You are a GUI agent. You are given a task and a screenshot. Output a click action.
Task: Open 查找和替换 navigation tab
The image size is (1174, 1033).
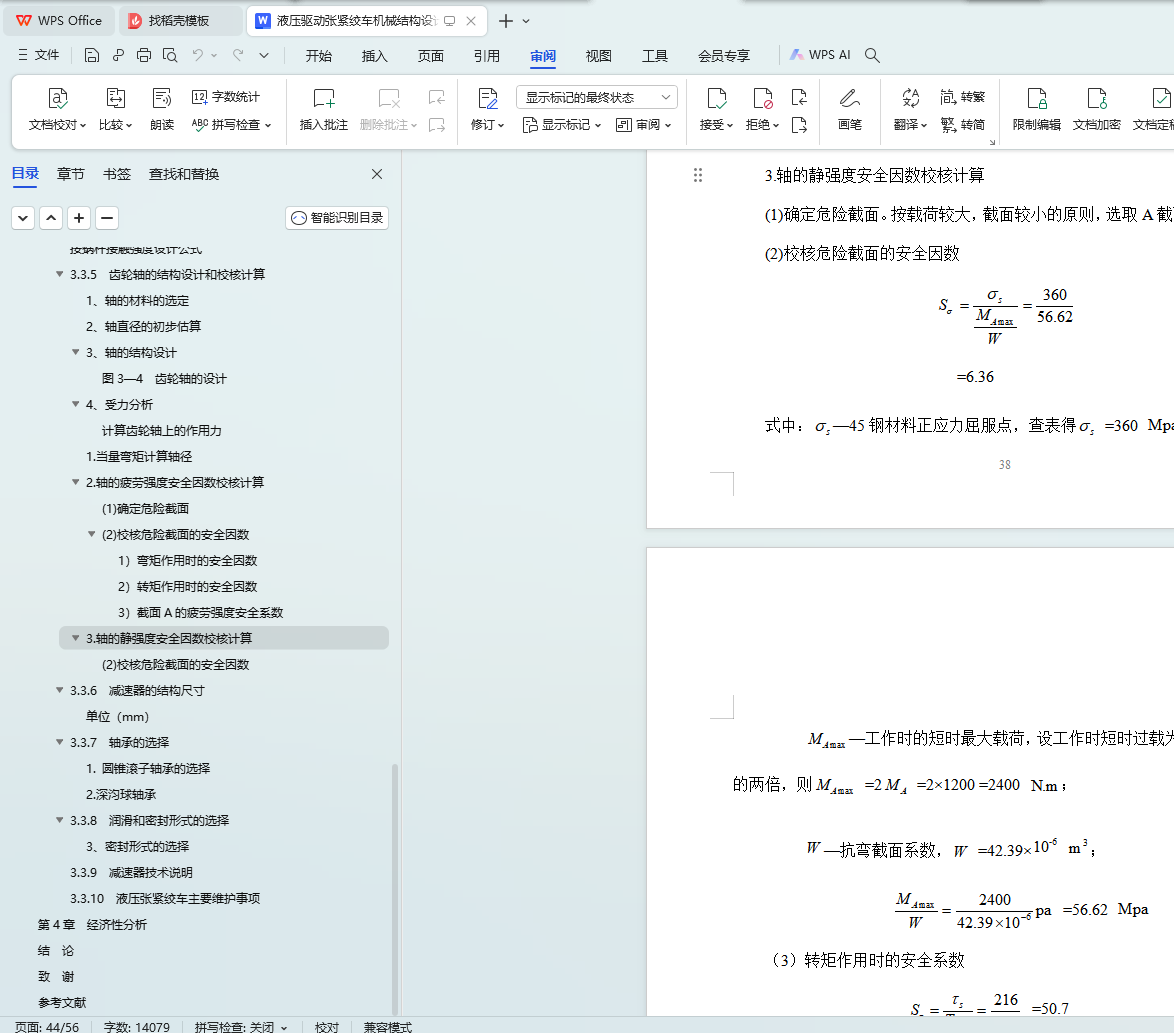(x=184, y=174)
